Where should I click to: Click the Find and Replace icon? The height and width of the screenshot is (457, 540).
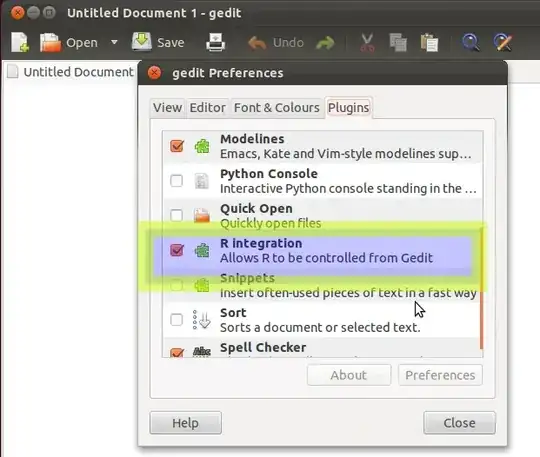502,42
